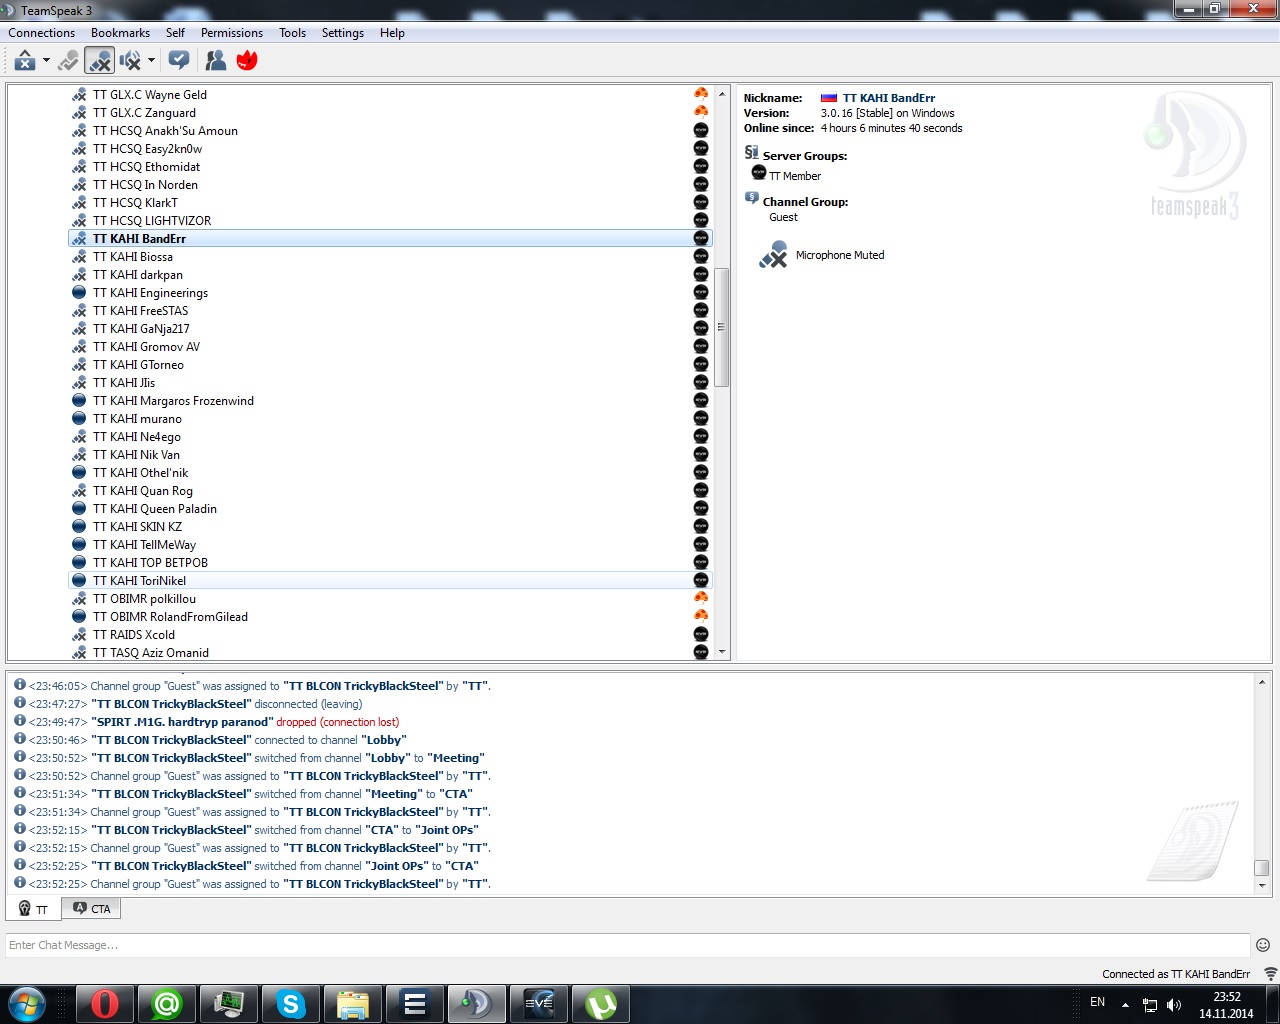1280x1024 pixels.
Task: Click the user list scroll-down arrow
Action: point(722,652)
